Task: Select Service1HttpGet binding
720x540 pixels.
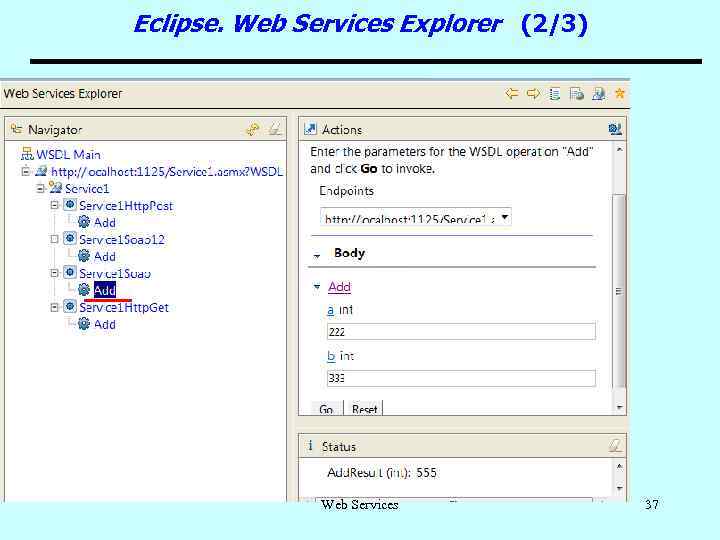Action: pyautogui.click(x=124, y=308)
